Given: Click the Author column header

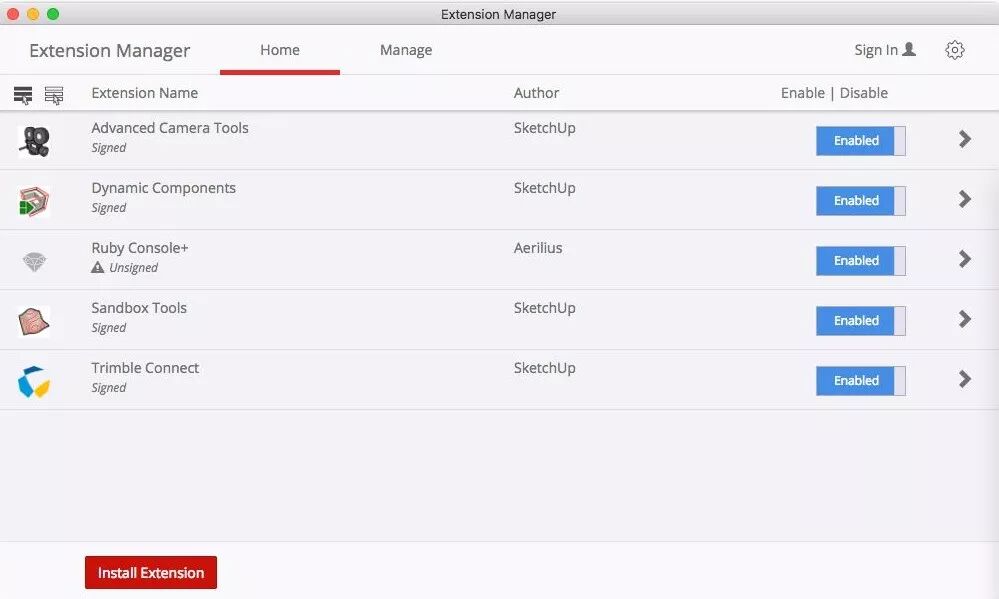Looking at the screenshot, I should point(536,93).
